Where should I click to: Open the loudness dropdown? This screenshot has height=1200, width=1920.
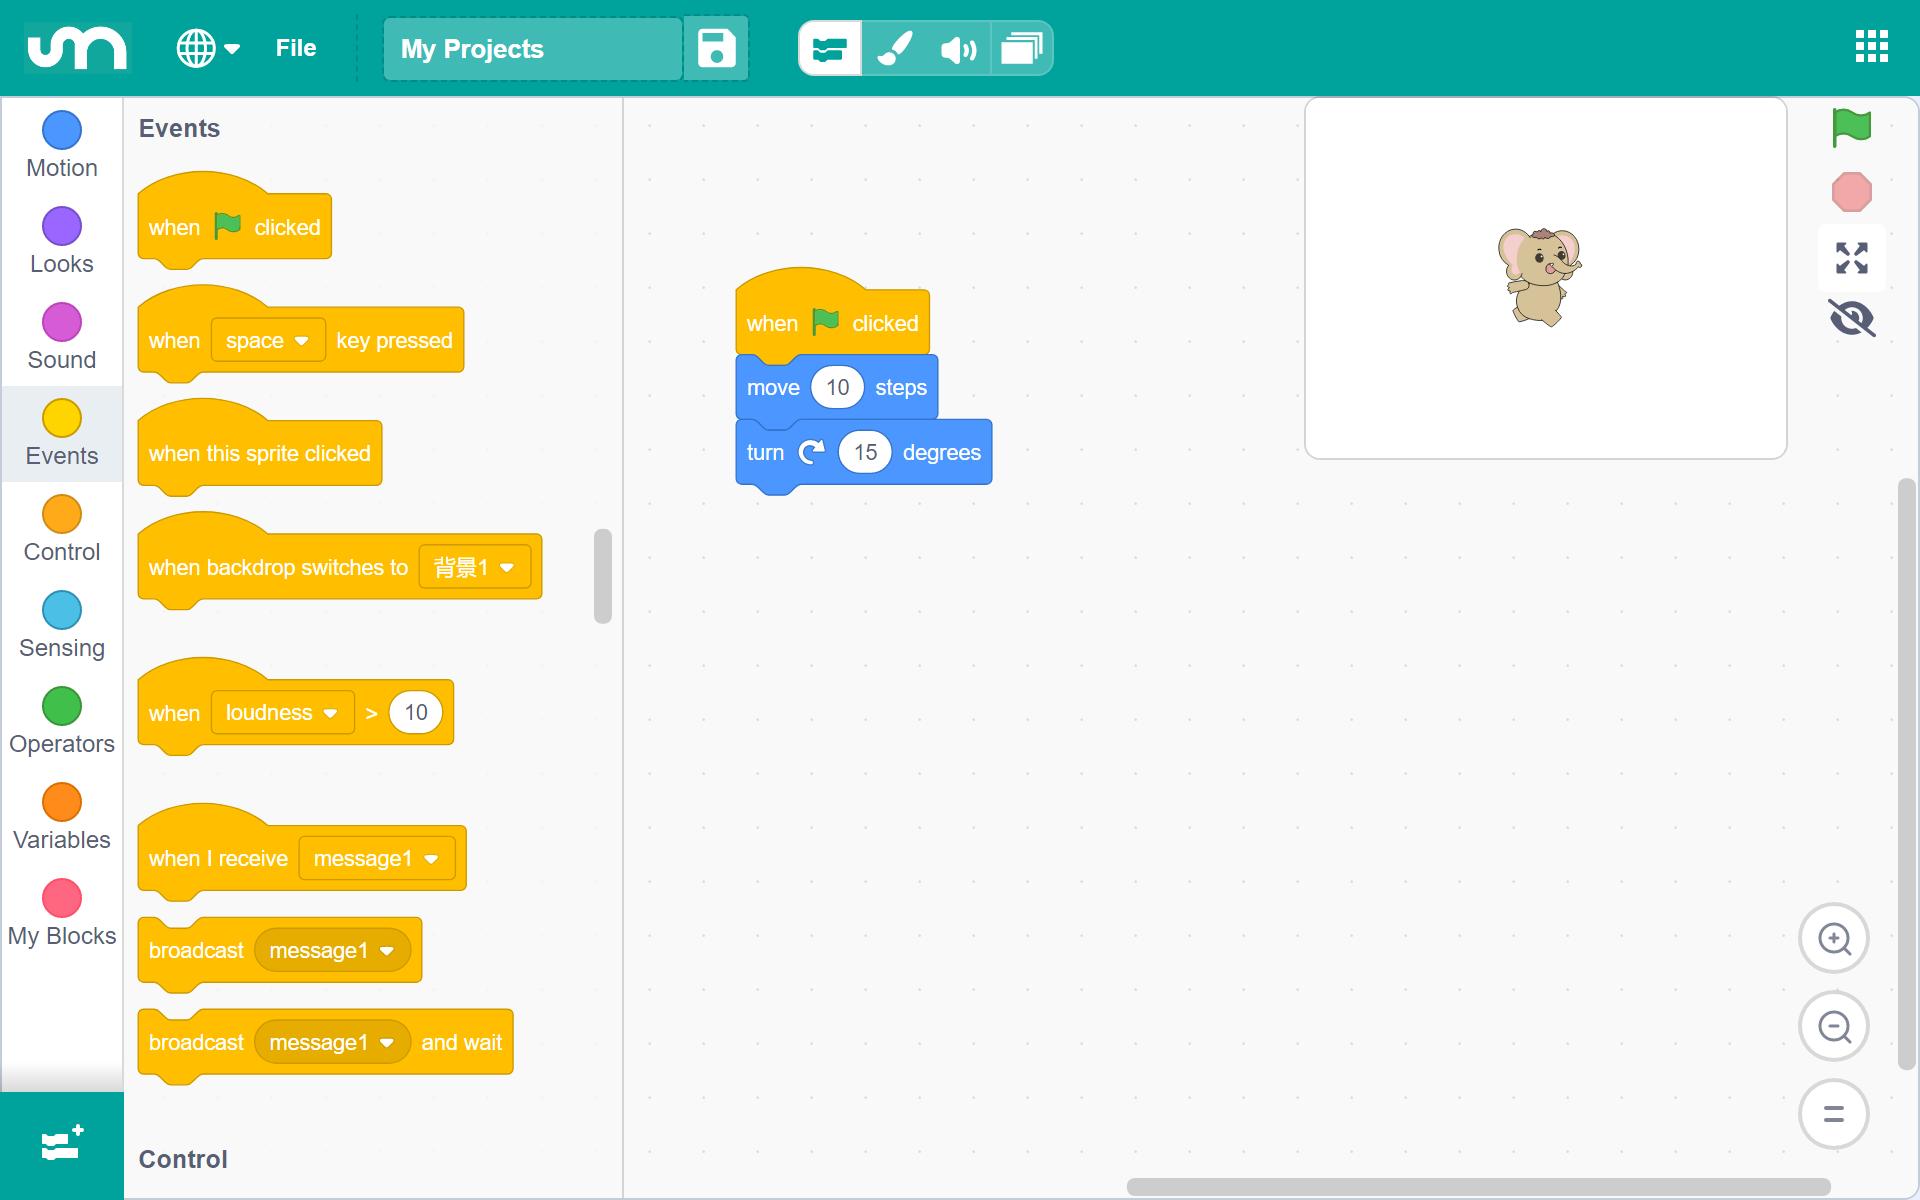(283, 713)
